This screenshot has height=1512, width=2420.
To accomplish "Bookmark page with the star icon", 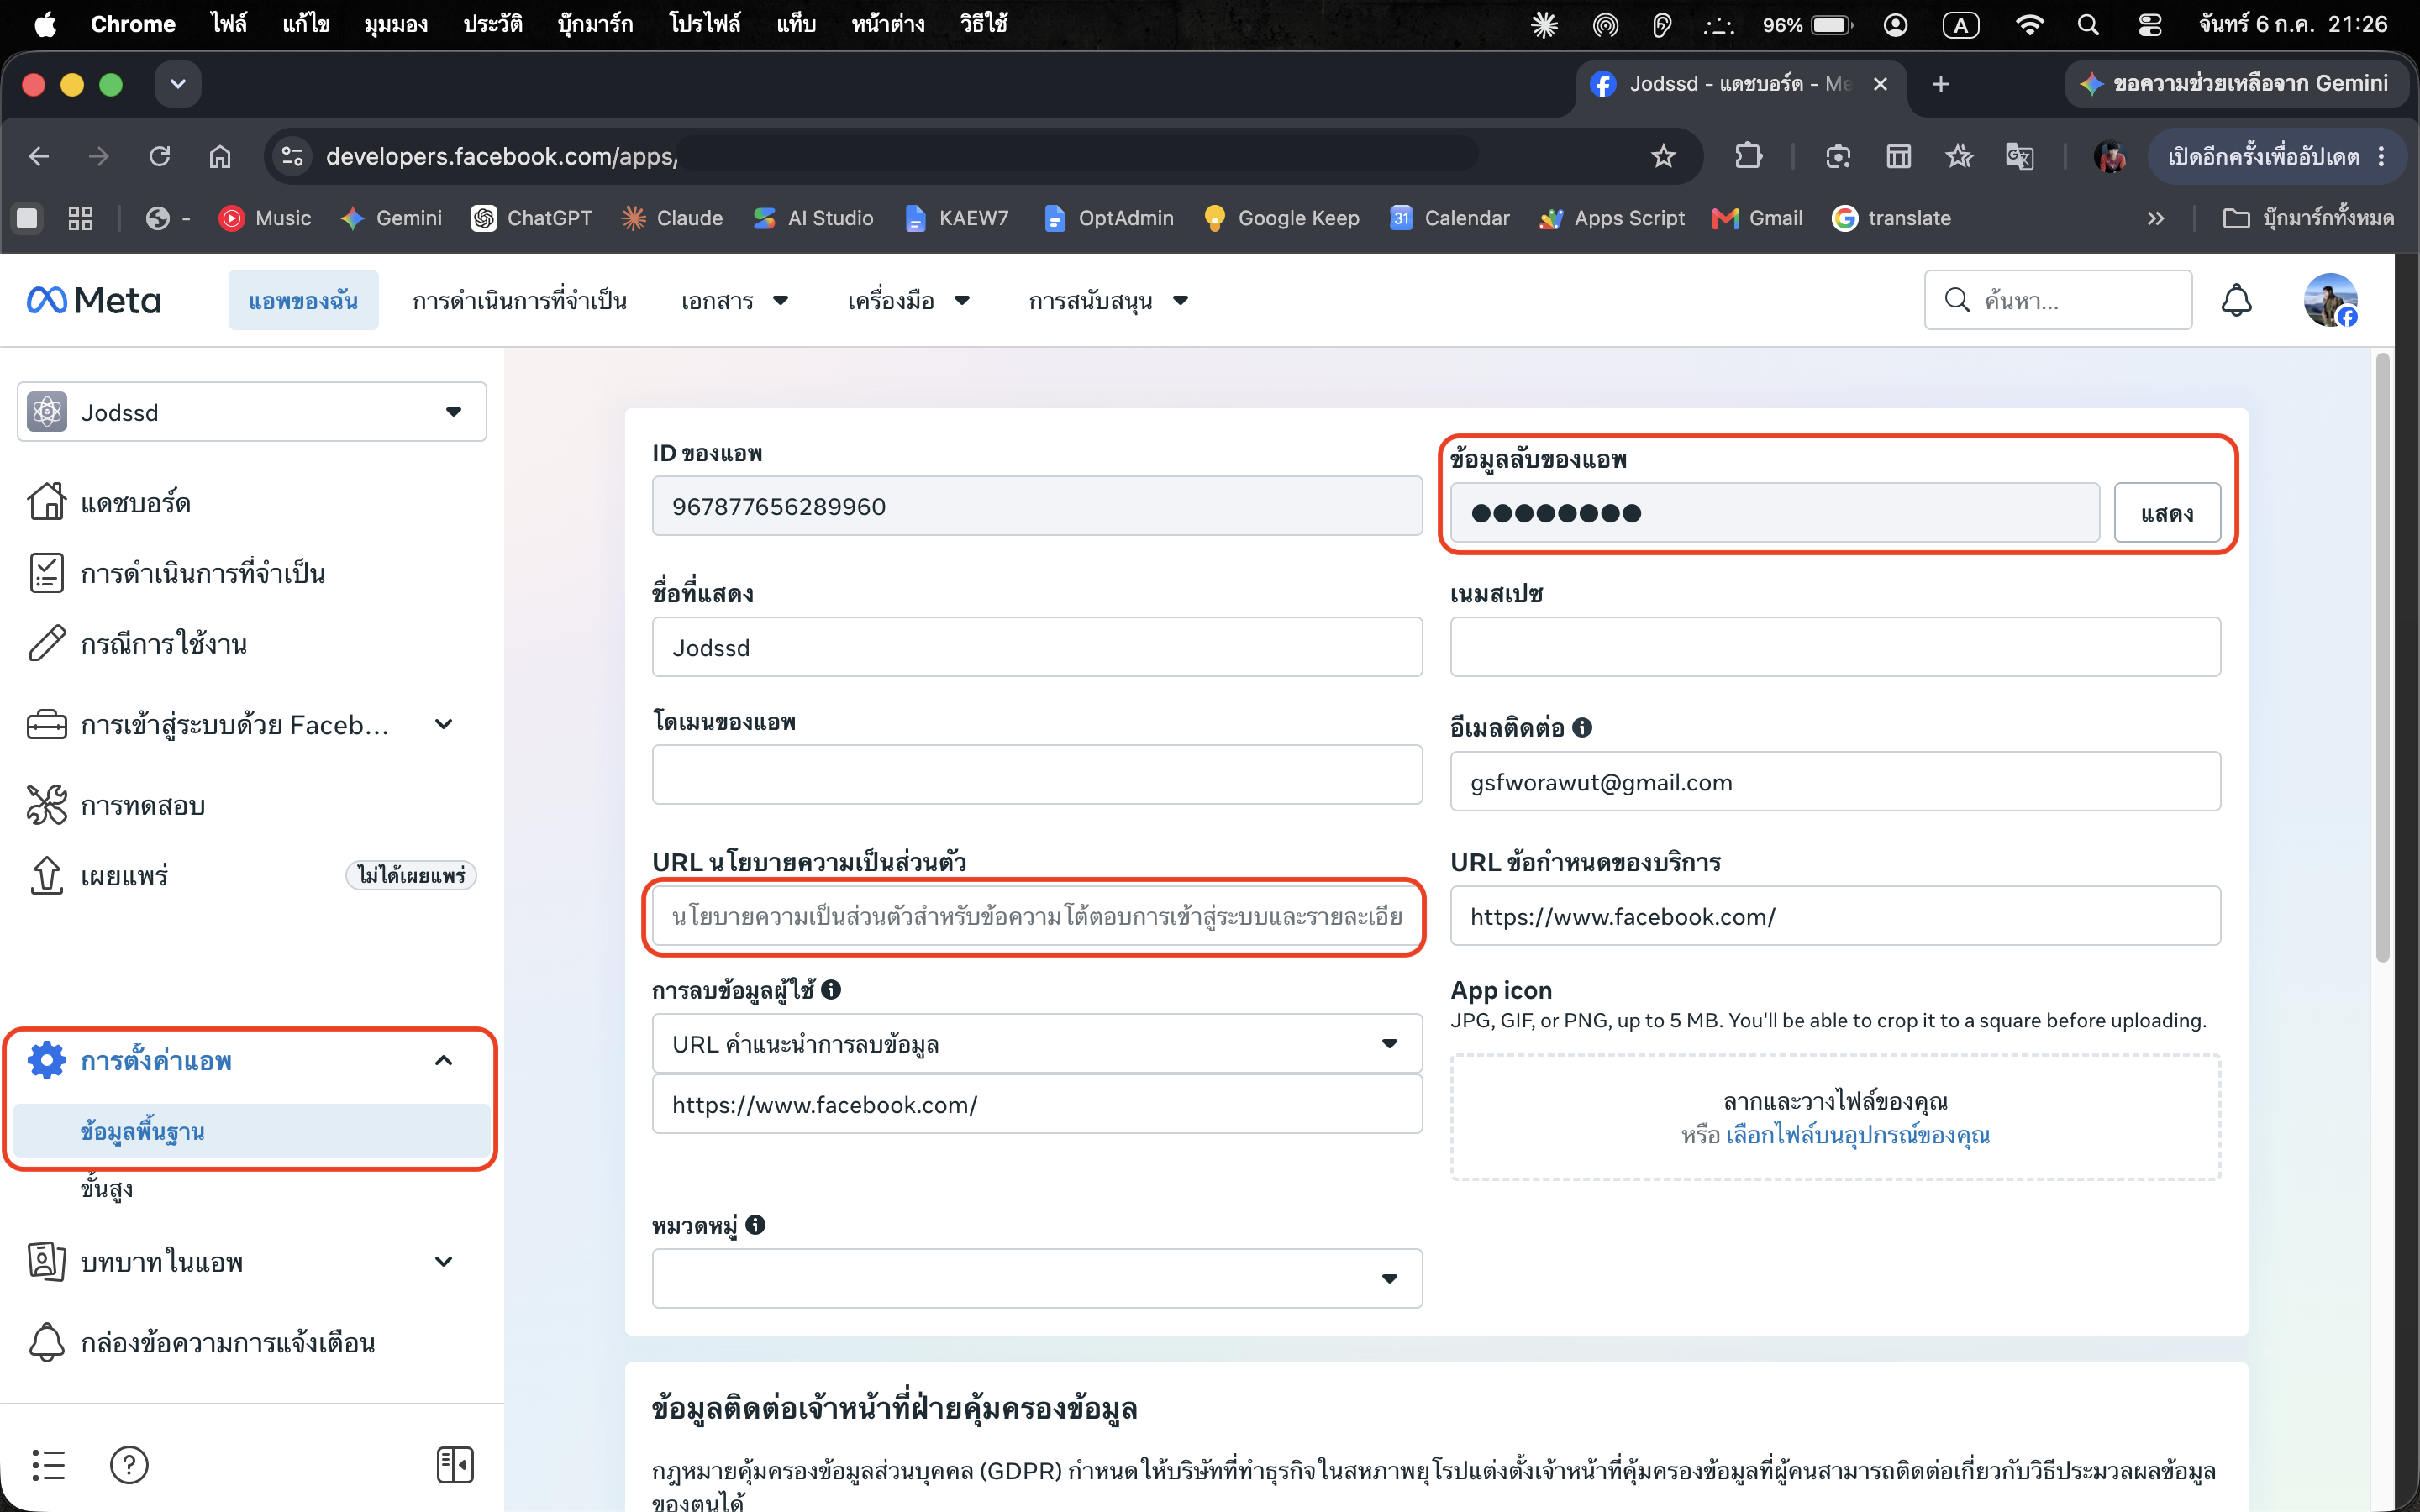I will click(1663, 156).
